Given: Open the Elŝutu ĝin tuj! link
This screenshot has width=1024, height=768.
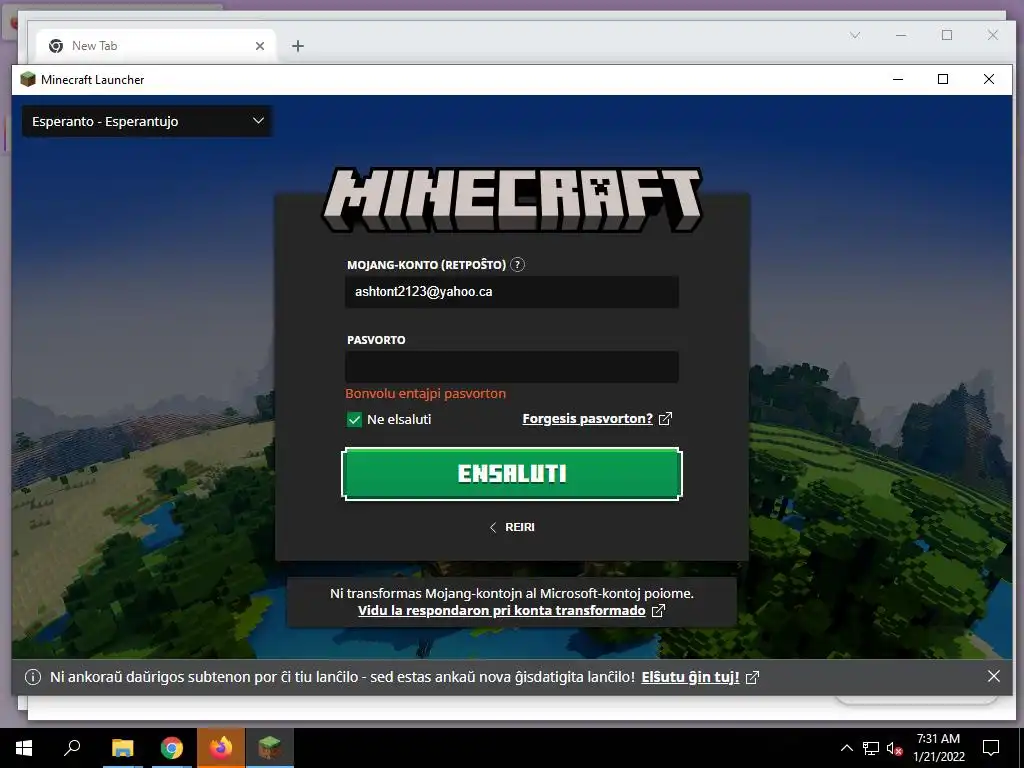Looking at the screenshot, I should point(690,677).
